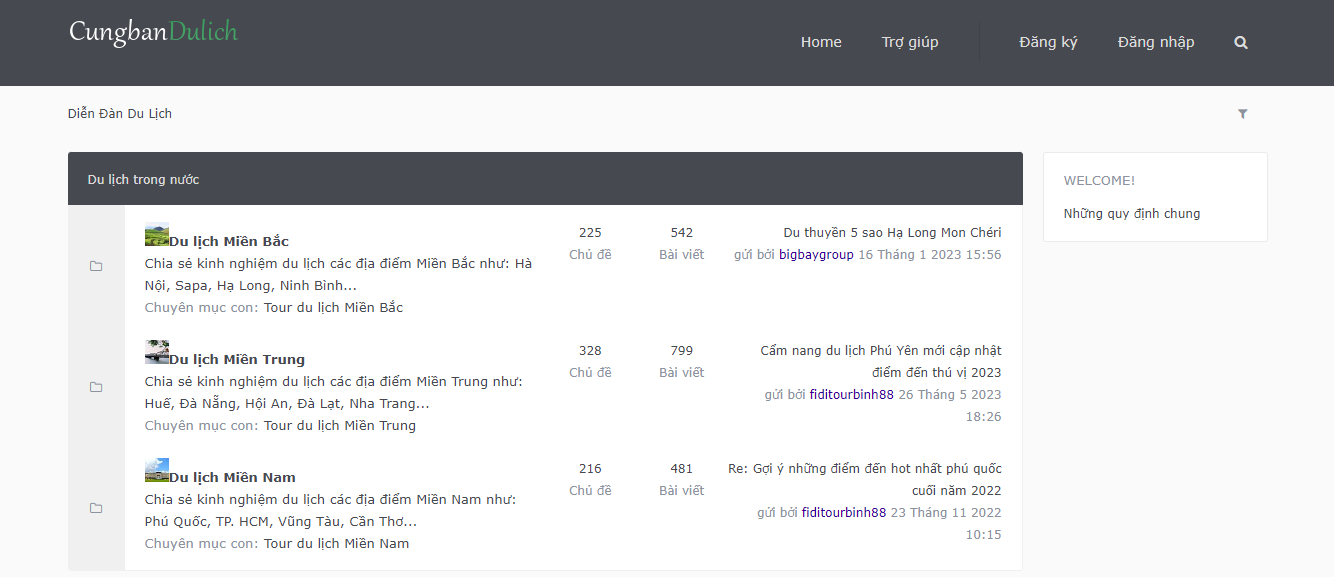
Task: Click the 481 Bài viết count
Action: [682, 480]
